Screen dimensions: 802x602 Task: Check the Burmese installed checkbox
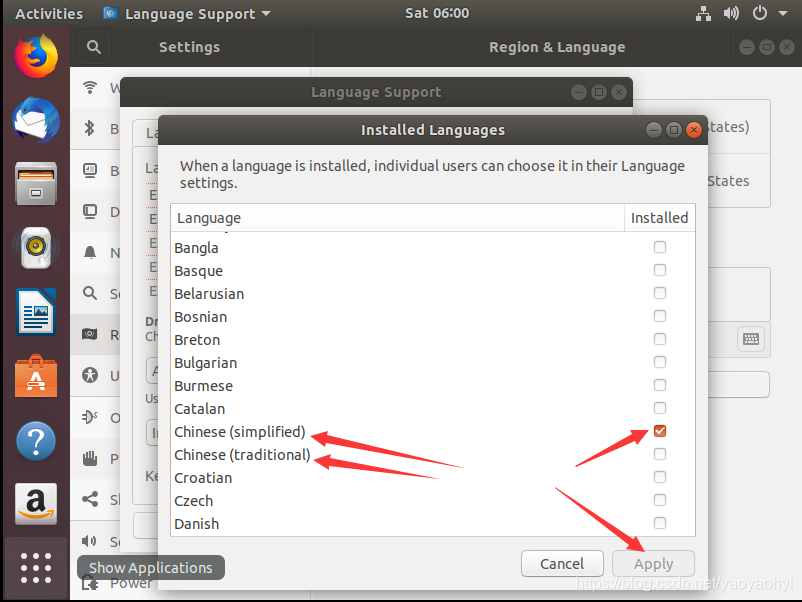tap(660, 385)
